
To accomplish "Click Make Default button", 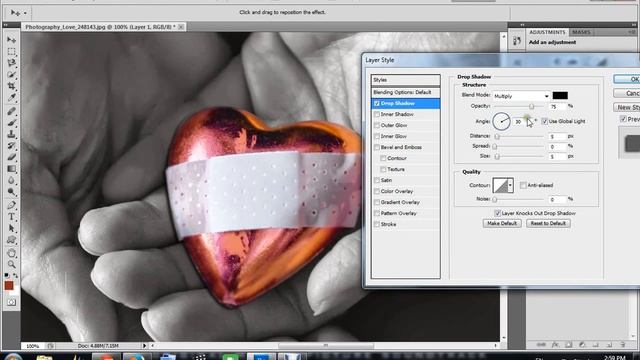I will pyautogui.click(x=502, y=224).
